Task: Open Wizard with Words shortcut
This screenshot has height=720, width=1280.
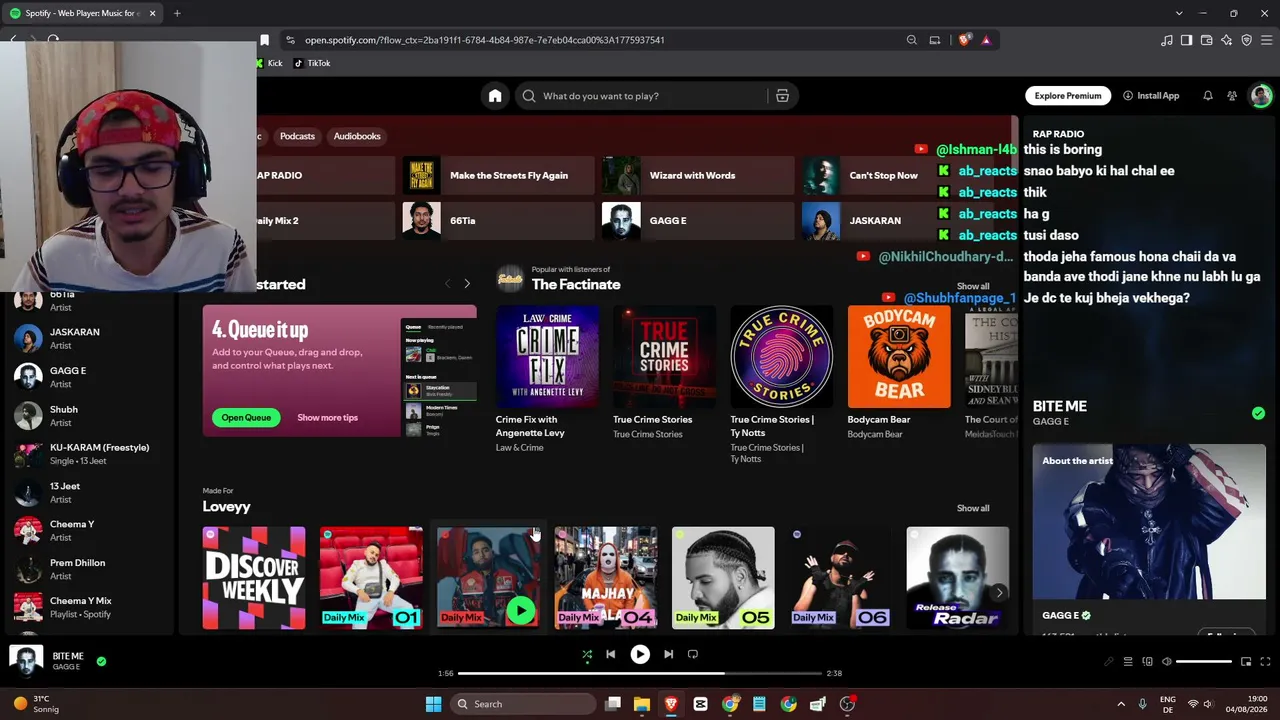Action: 698,175
